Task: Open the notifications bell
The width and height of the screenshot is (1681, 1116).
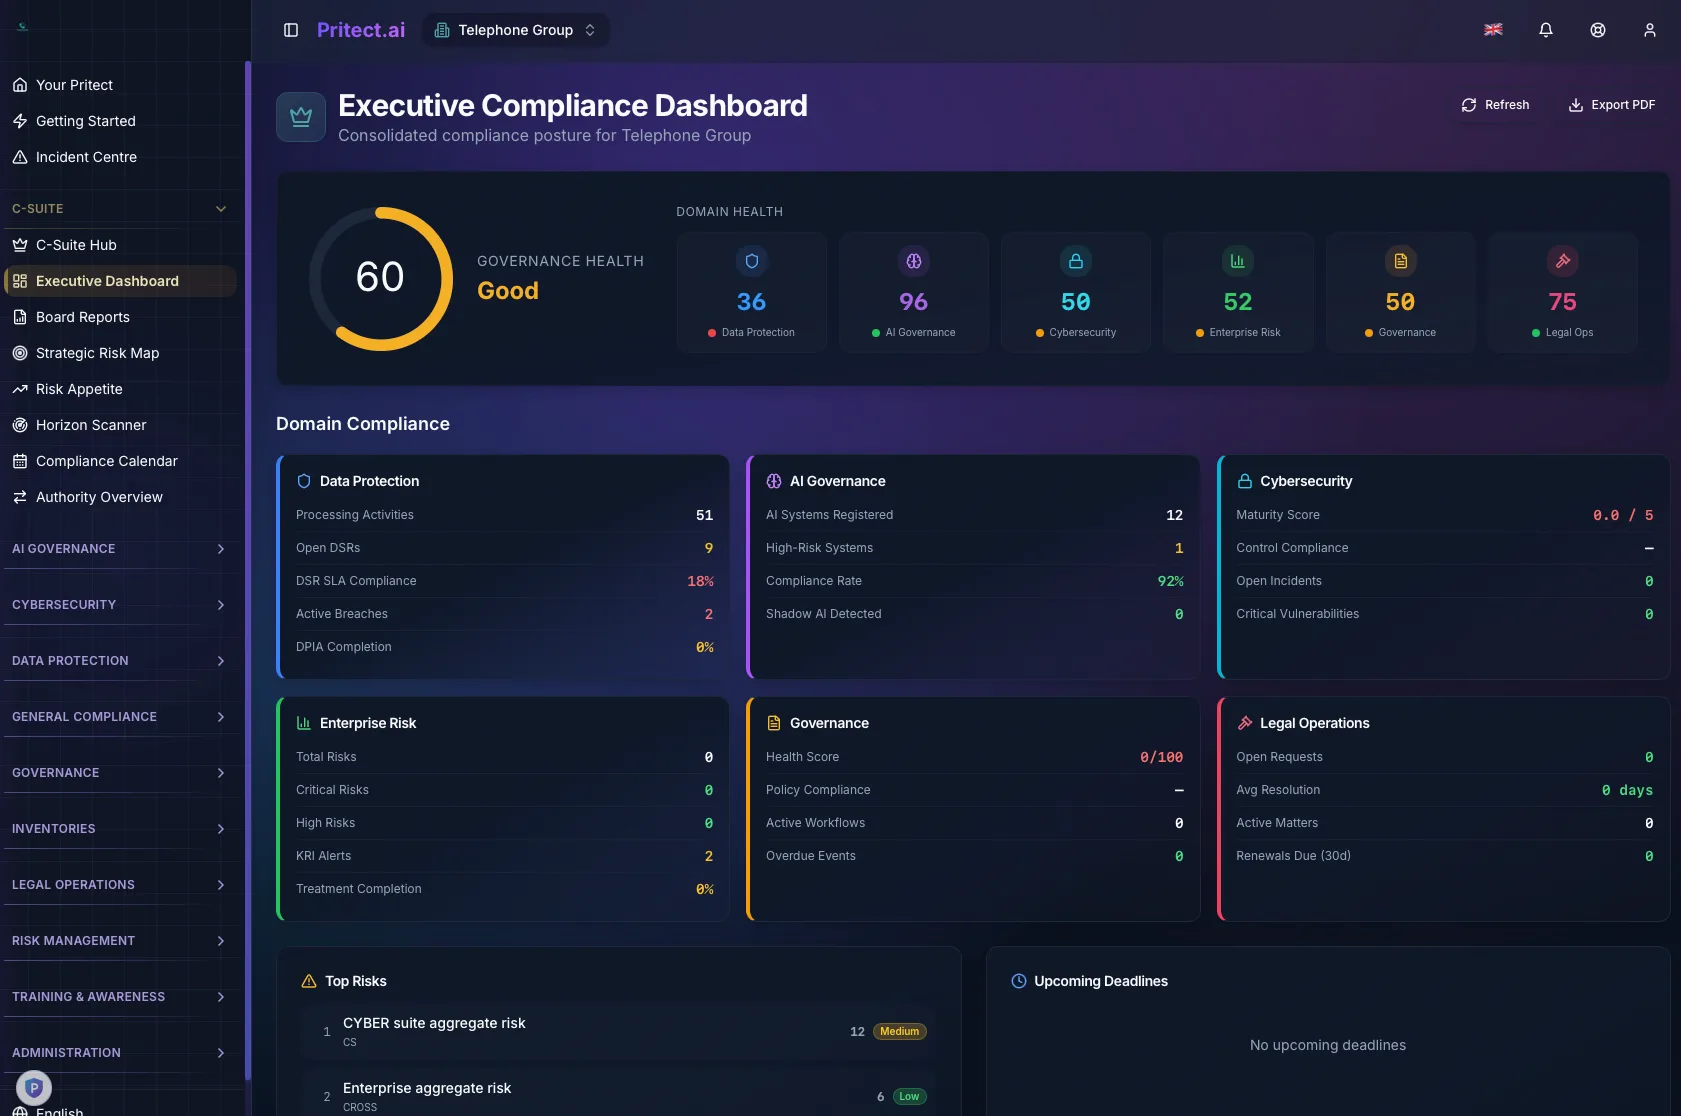Action: 1546,30
